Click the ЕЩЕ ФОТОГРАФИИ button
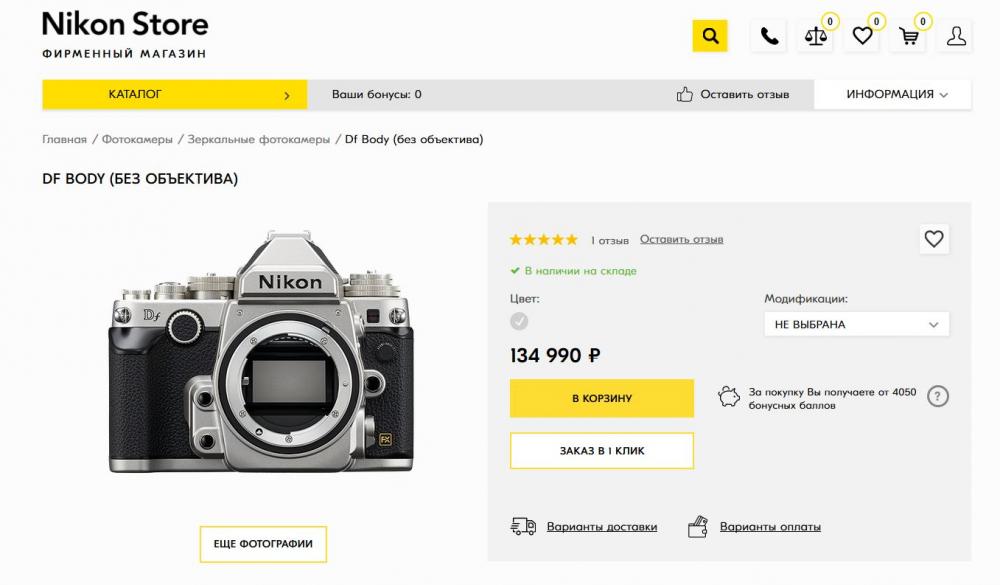 click(263, 544)
